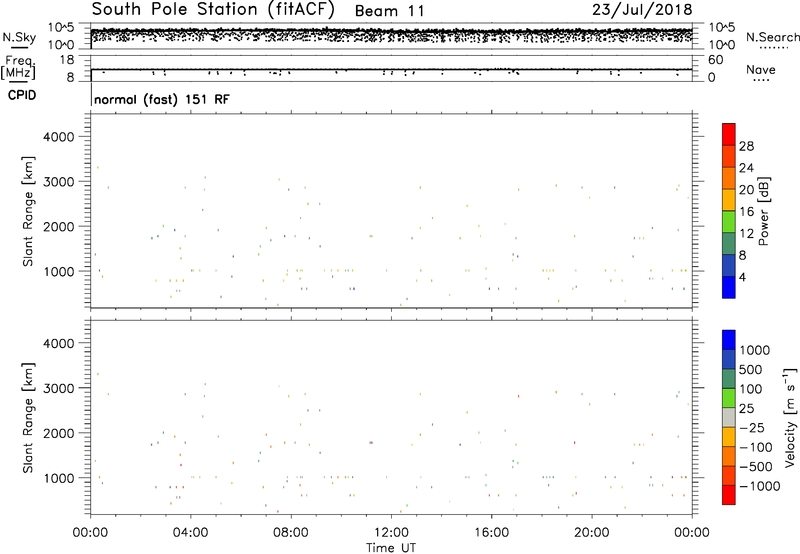Click the 'Power [dB]' colorbar label

click(x=763, y=211)
